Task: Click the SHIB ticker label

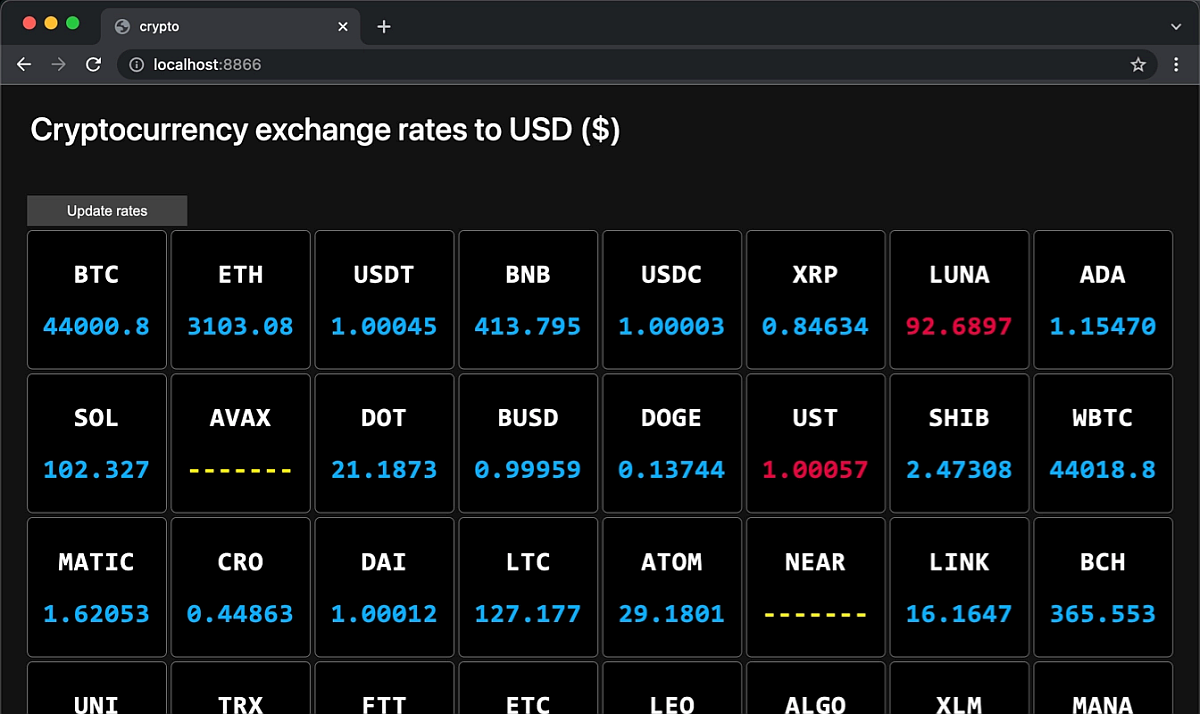Action: click(959, 419)
